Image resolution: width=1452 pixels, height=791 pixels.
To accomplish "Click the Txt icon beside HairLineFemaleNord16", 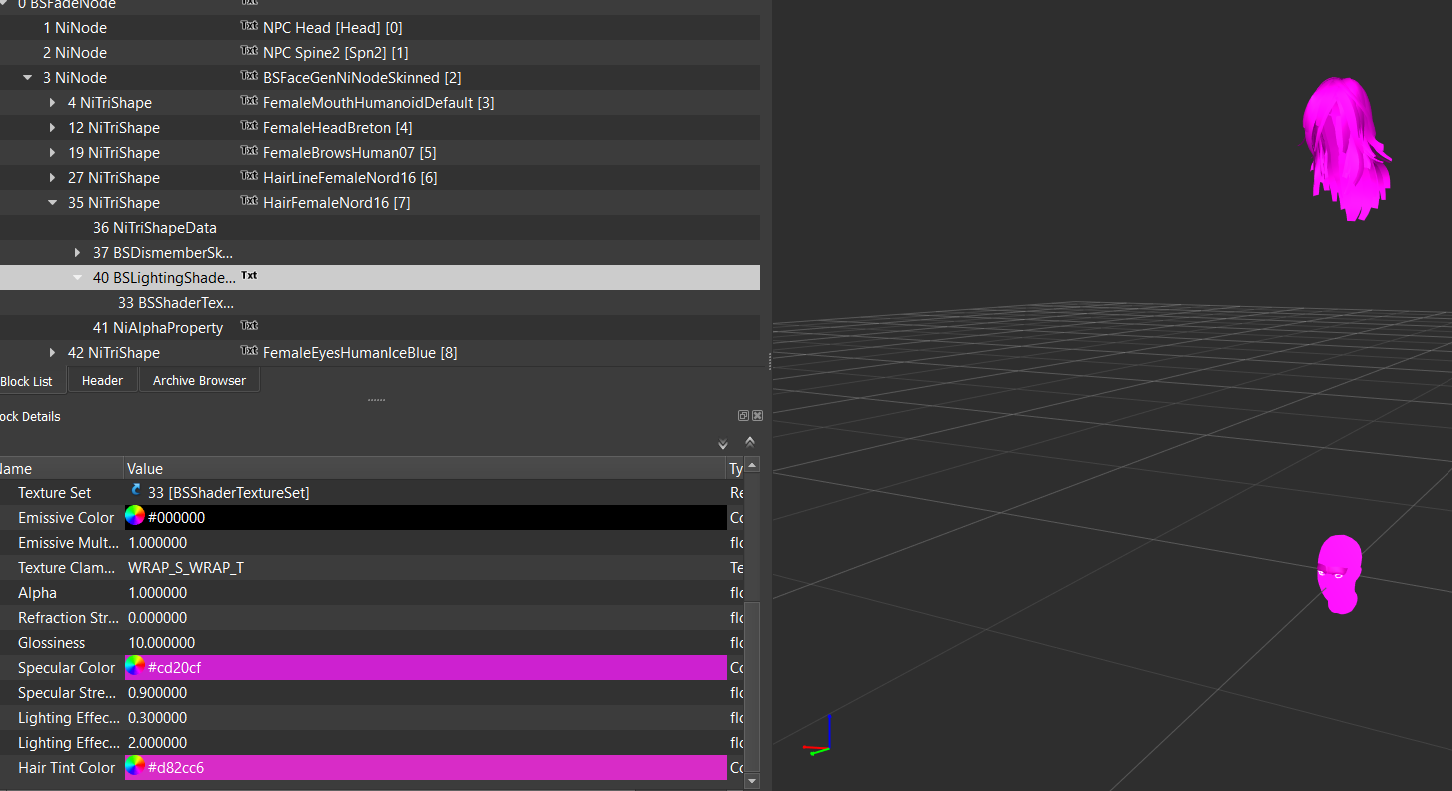I will [x=249, y=176].
